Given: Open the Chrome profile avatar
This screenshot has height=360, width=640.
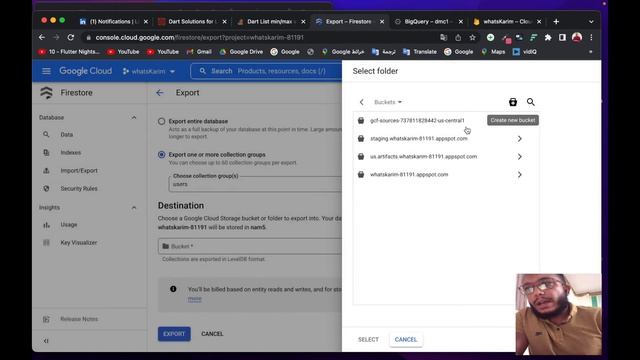Looking at the screenshot, I should [x=576, y=38].
